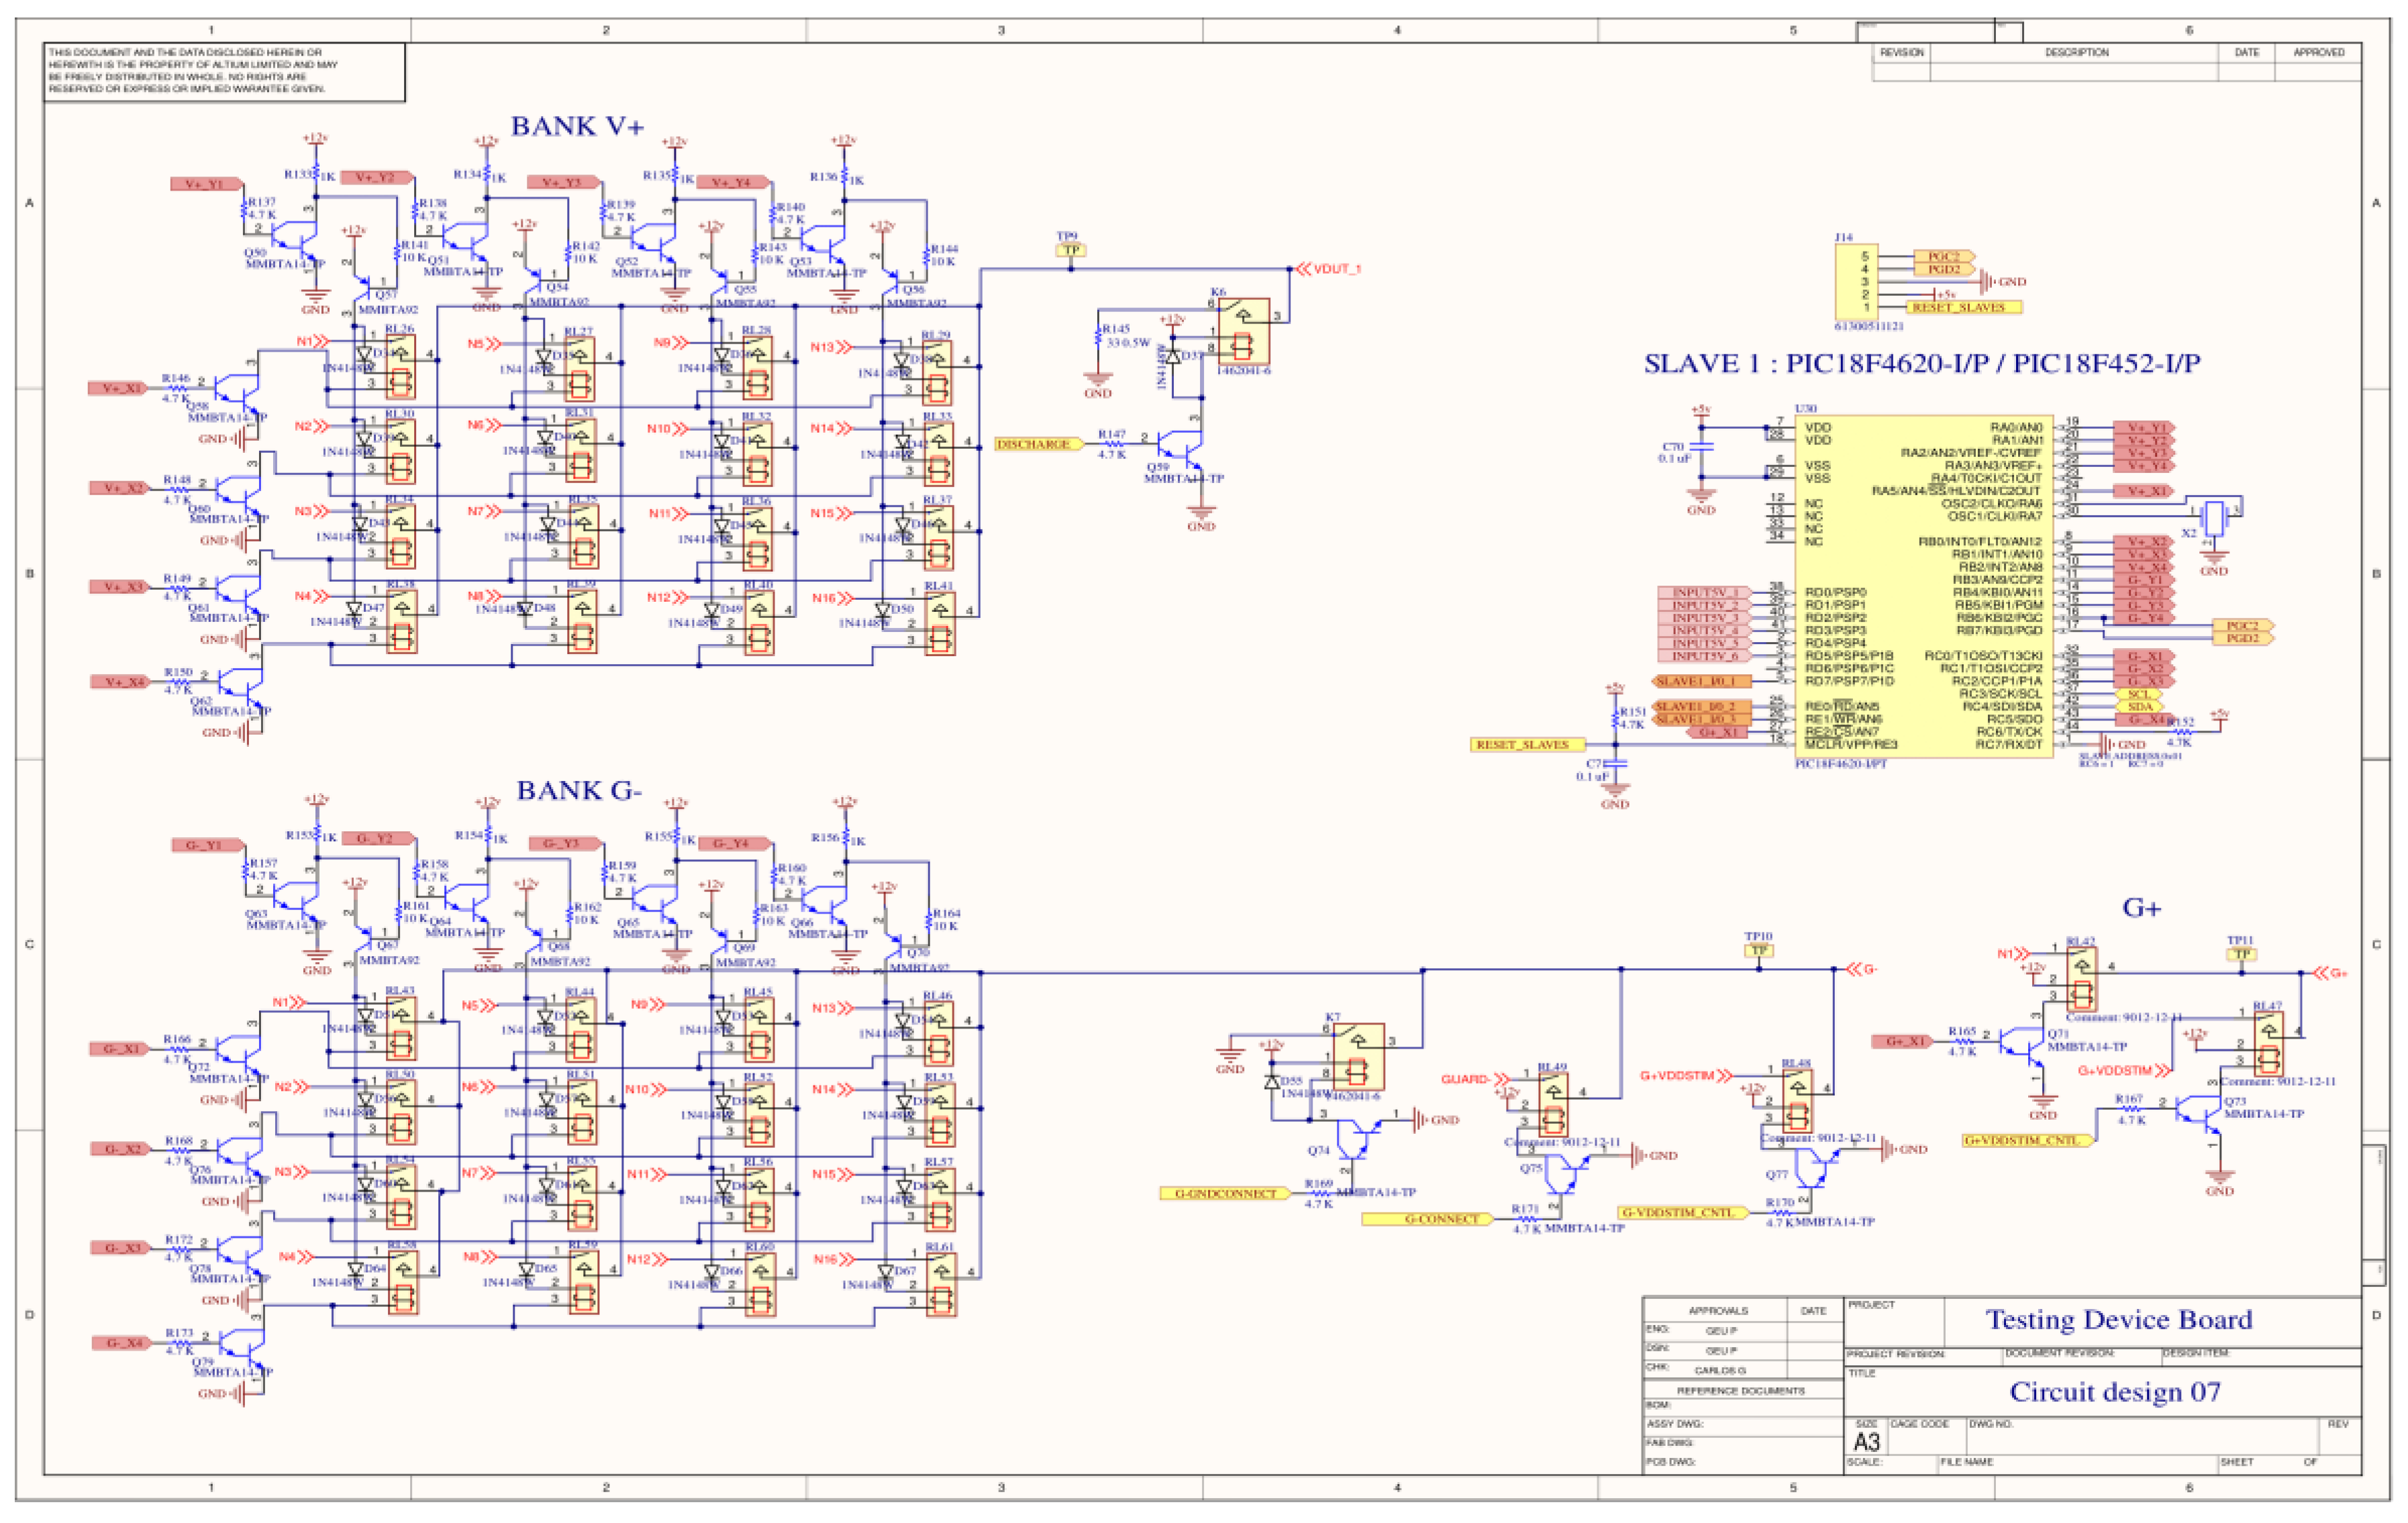Click the G-GNDCONNECT port label

[1226, 1193]
